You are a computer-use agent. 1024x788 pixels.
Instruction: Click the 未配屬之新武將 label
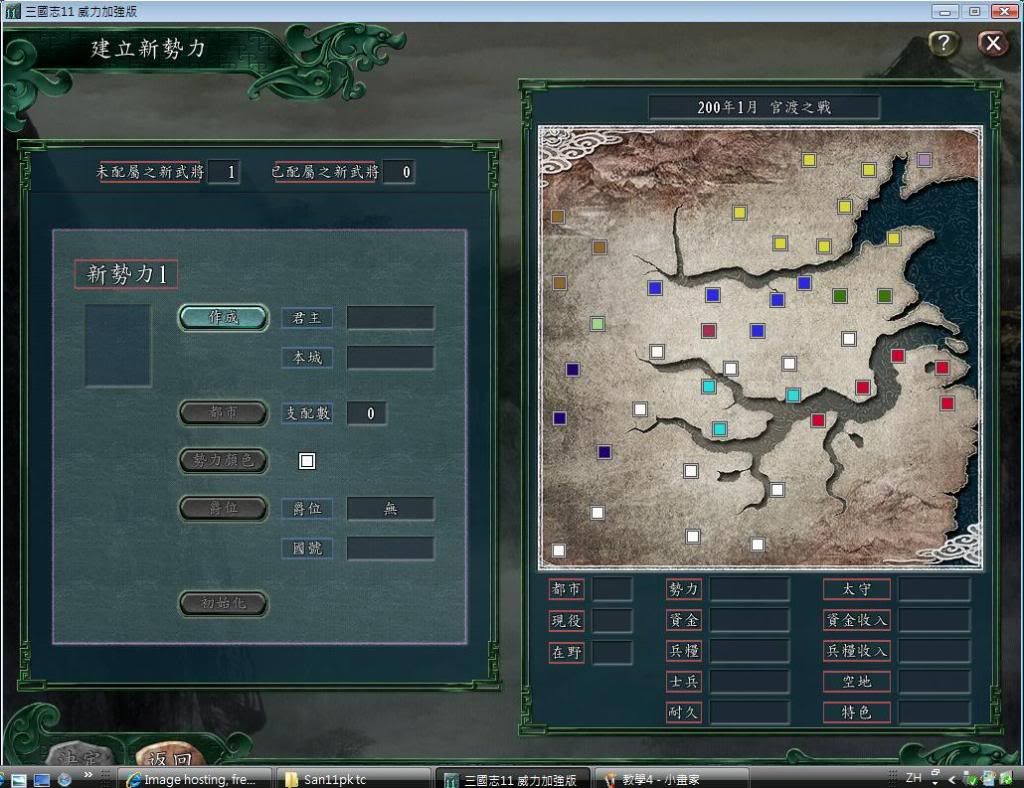tap(150, 172)
